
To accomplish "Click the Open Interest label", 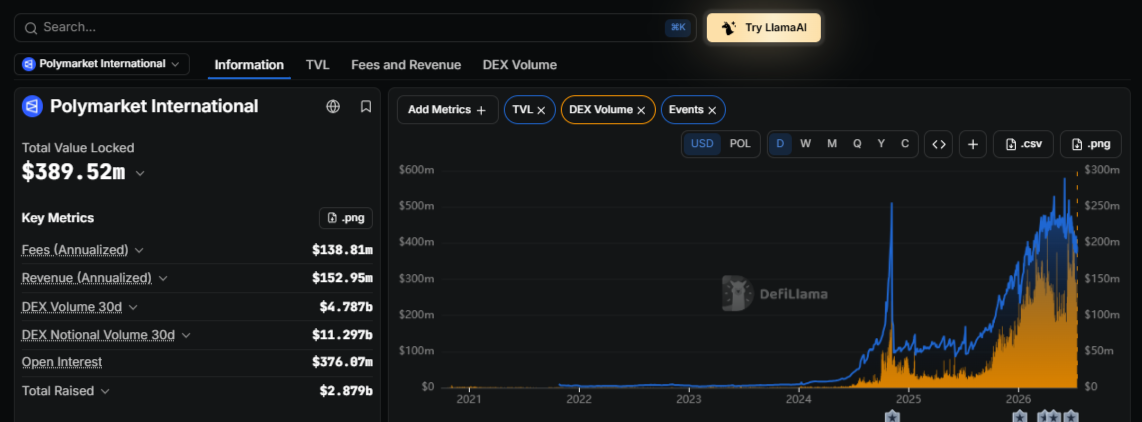I will click(x=62, y=362).
